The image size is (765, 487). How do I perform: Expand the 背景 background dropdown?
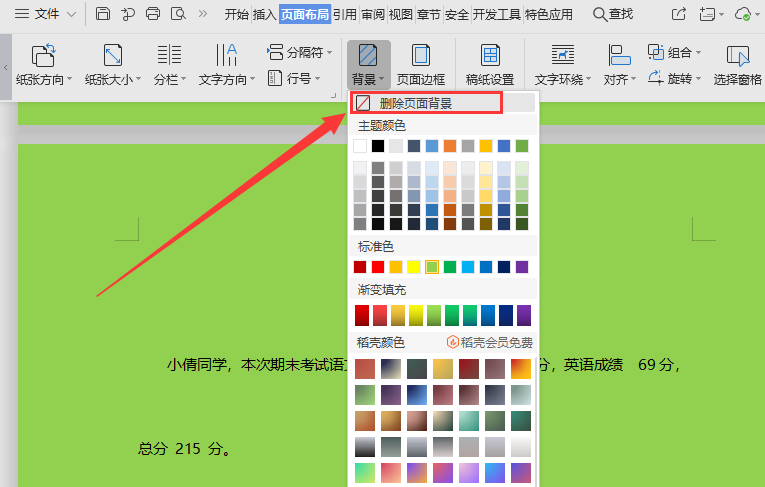coord(368,79)
